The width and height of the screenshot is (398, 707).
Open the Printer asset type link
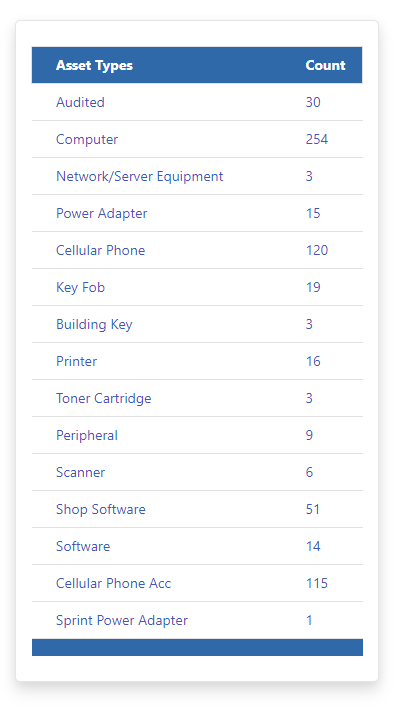click(x=76, y=361)
